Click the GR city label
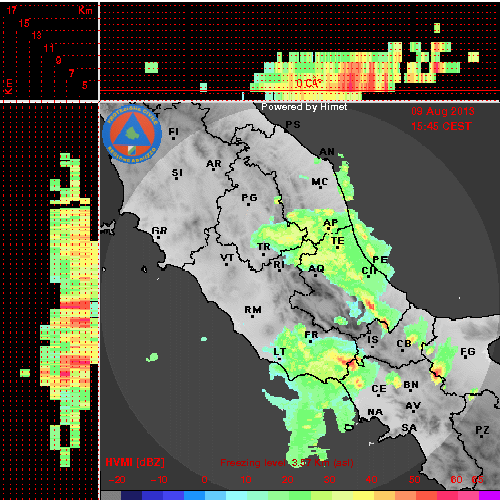500x500 pixels. click(x=159, y=231)
